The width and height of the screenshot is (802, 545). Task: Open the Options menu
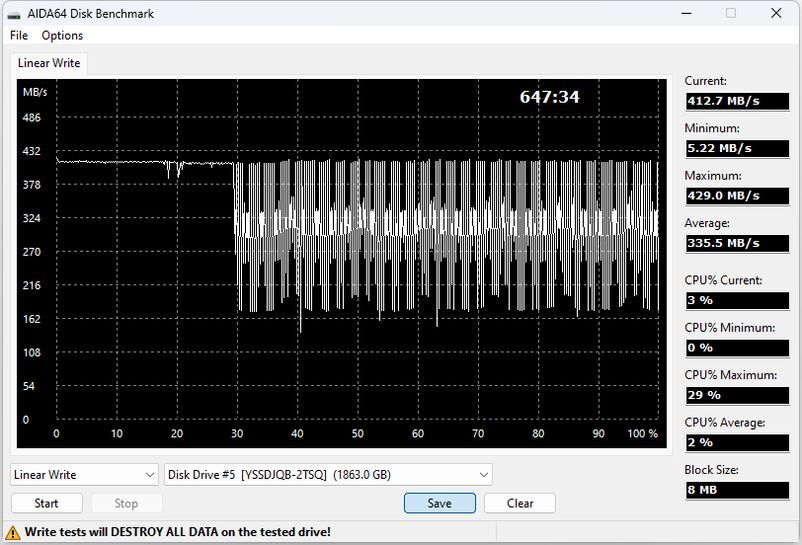click(x=62, y=36)
